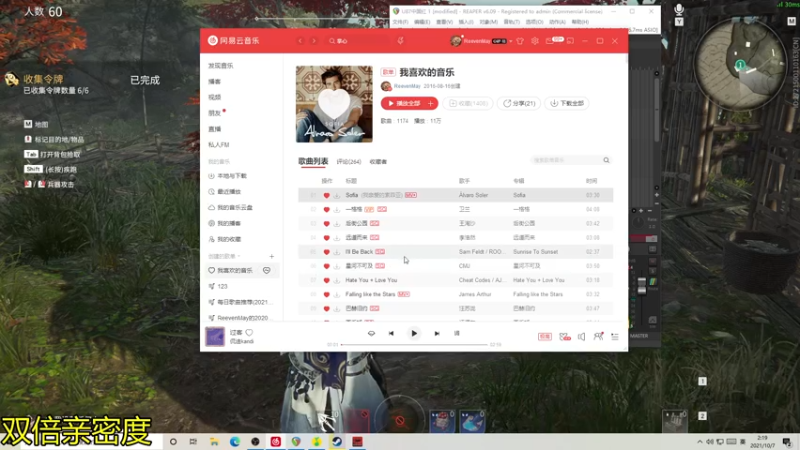Open the play queue list icon
Image resolution: width=800 pixels, height=450 pixels.
click(615, 337)
